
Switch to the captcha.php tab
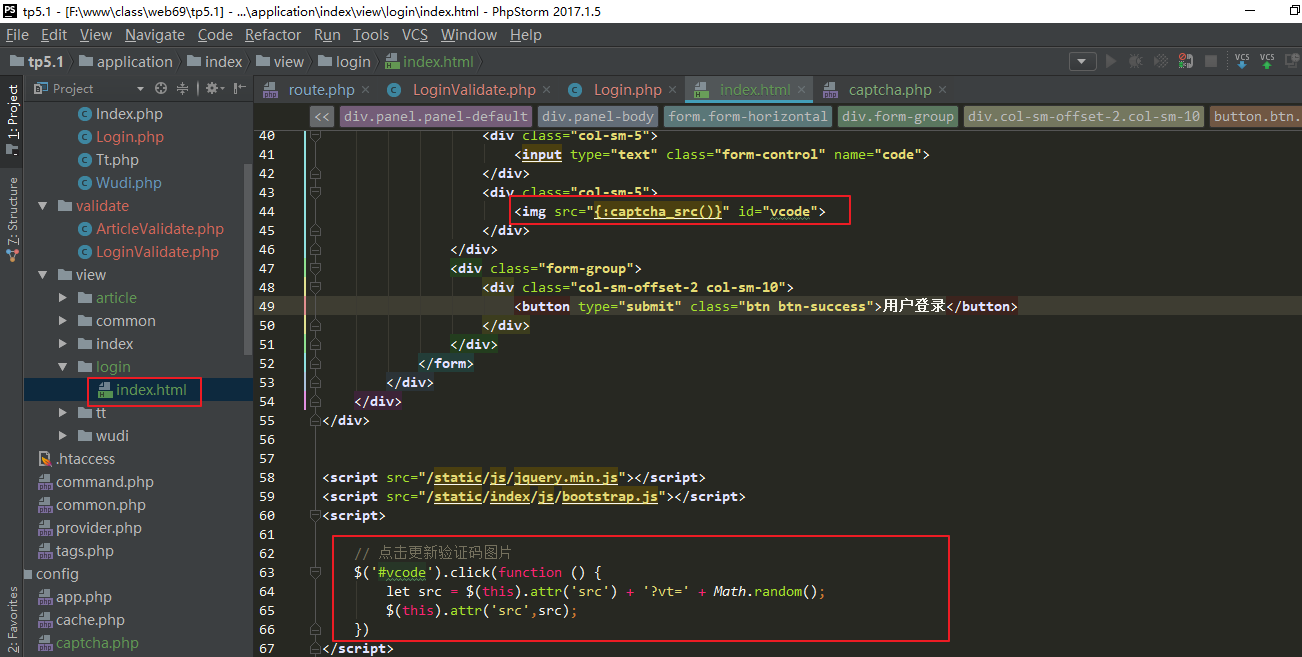[890, 90]
